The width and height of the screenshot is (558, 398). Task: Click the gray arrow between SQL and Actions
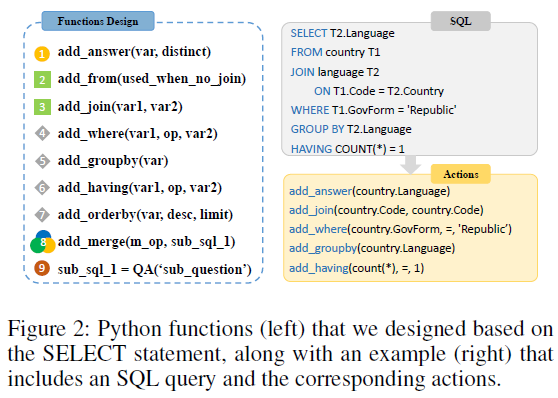411,164
